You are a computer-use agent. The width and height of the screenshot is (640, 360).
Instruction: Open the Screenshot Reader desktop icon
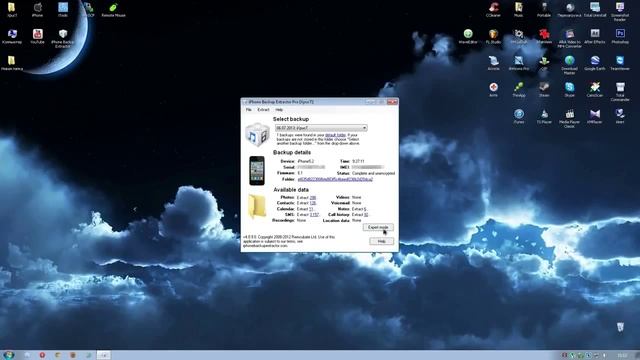click(620, 11)
